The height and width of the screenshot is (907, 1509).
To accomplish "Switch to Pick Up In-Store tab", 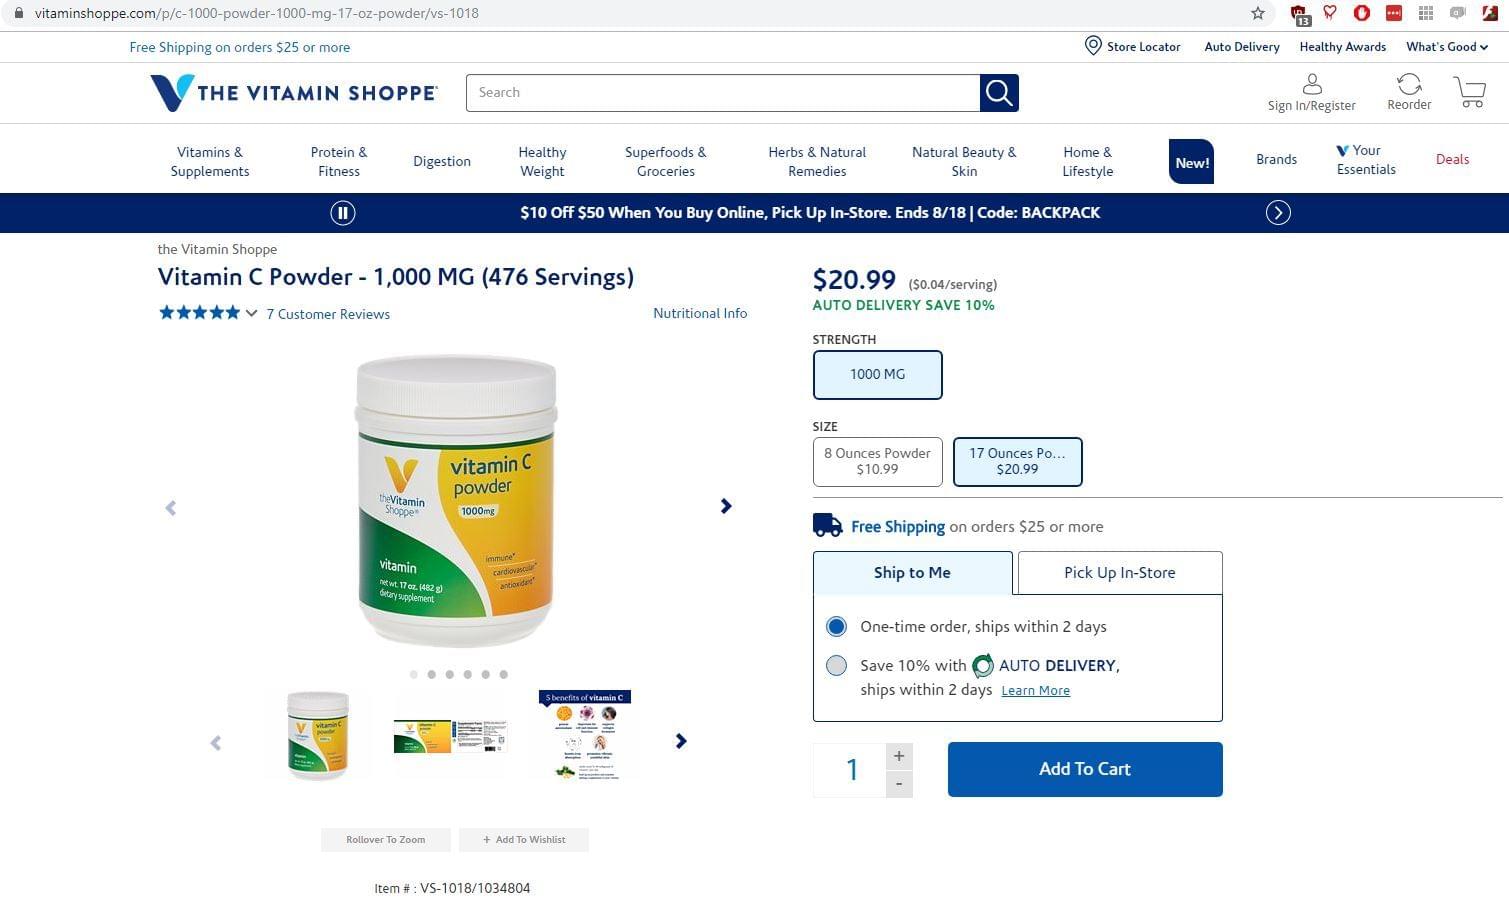I will coord(1119,573).
